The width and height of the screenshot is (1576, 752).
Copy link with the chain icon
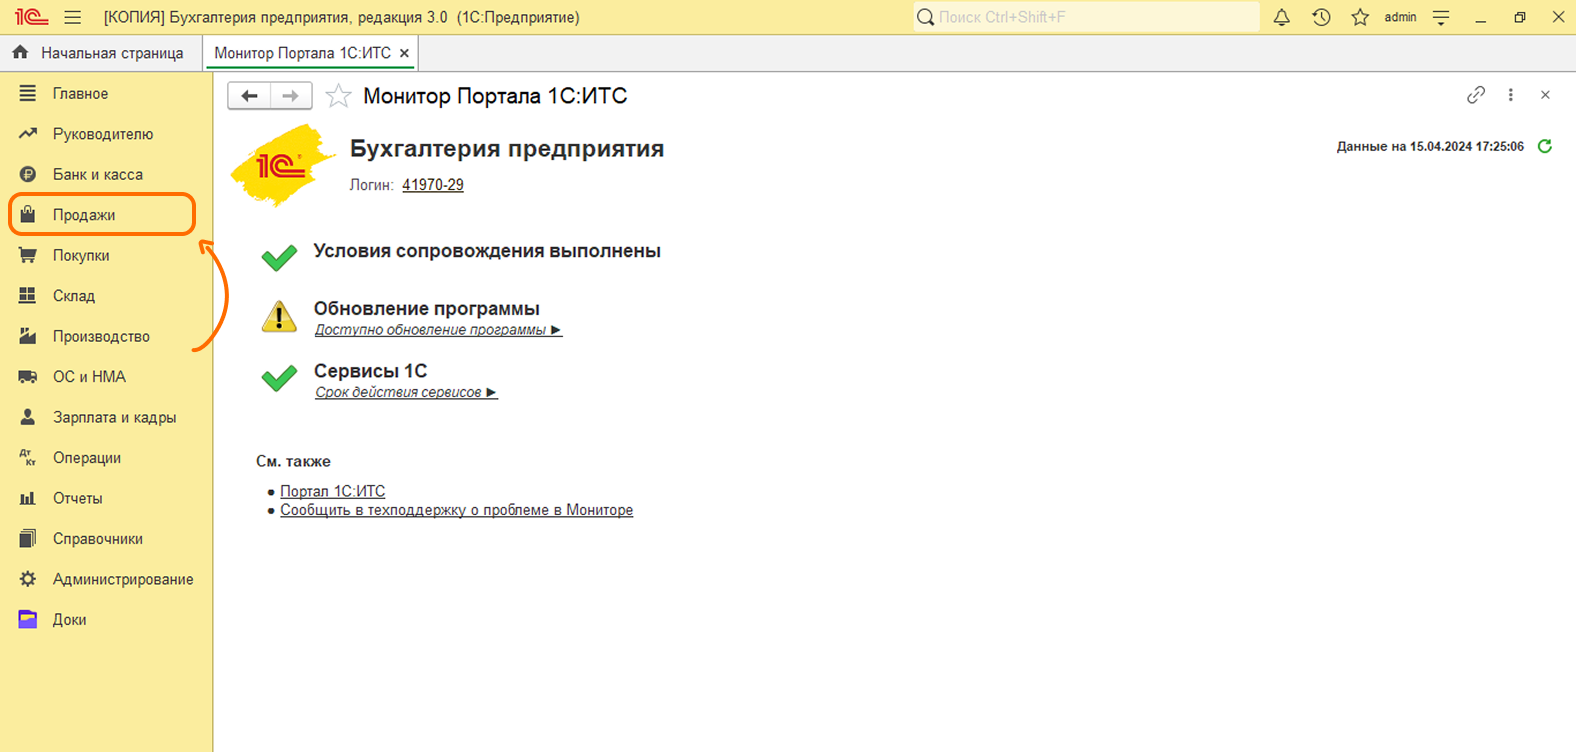coord(1475,95)
